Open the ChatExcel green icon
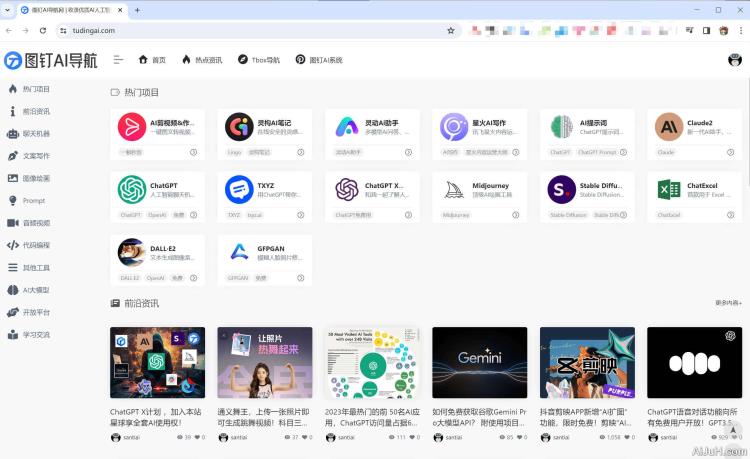Viewport: 750px width, 459px height. (x=670, y=189)
